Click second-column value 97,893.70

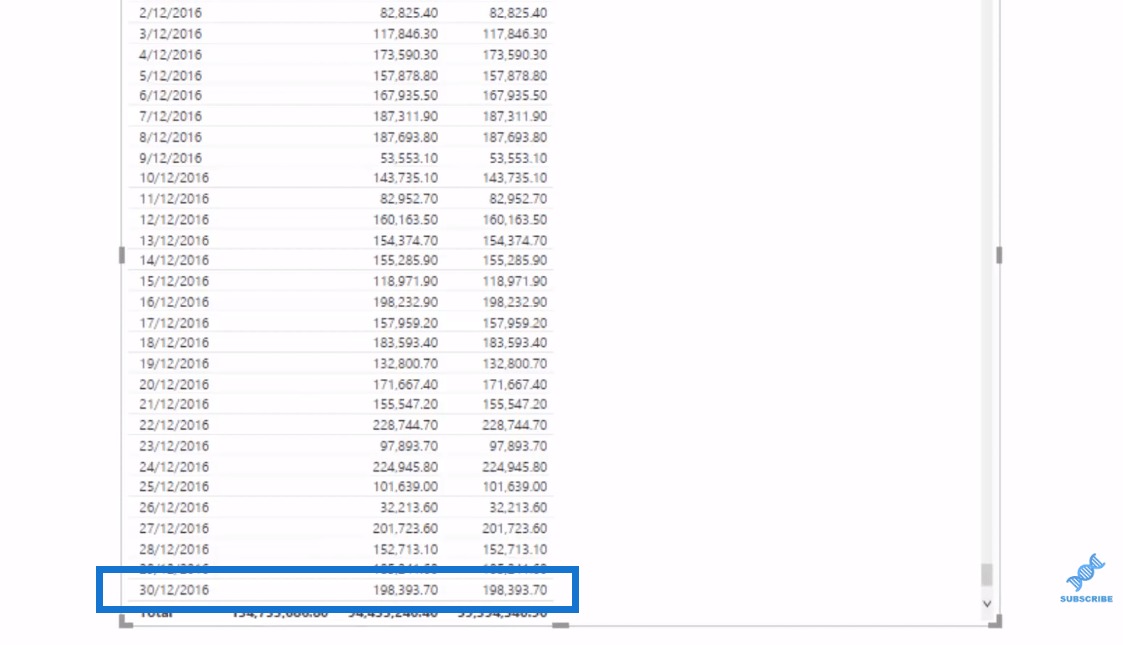518,445
